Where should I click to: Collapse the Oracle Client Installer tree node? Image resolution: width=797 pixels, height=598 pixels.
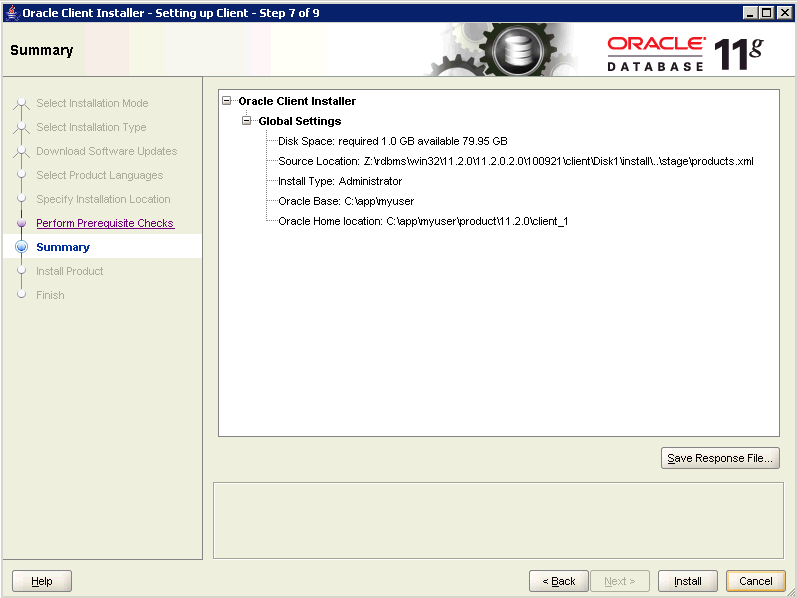[227, 101]
